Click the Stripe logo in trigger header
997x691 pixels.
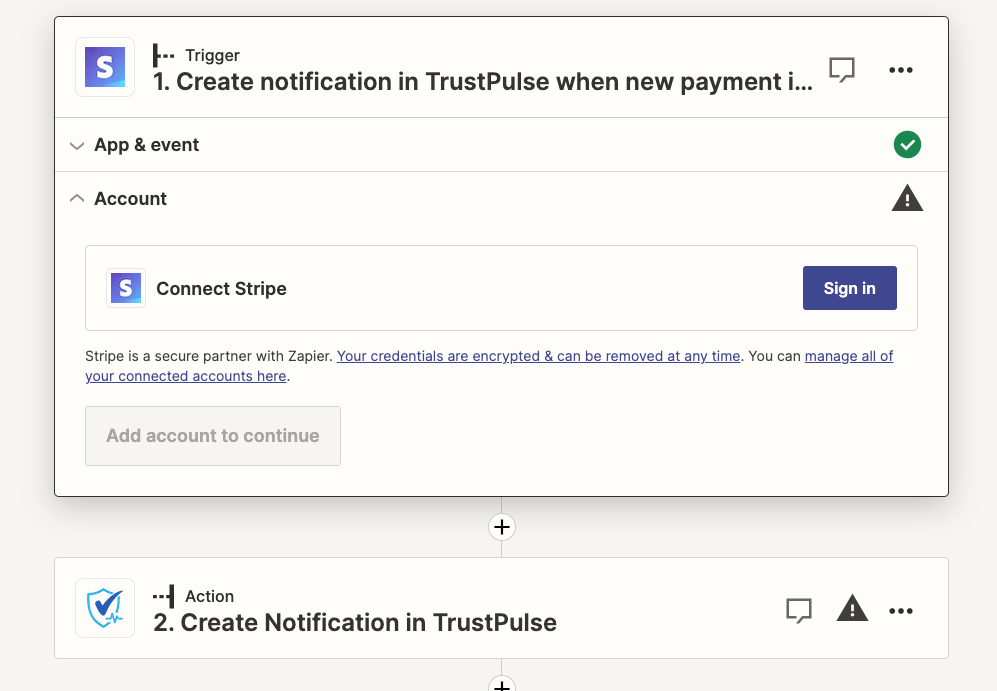(x=105, y=67)
